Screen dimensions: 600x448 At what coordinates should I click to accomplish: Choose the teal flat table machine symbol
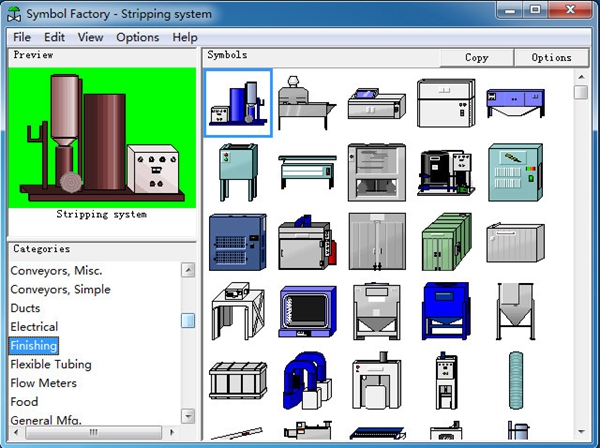(307, 172)
